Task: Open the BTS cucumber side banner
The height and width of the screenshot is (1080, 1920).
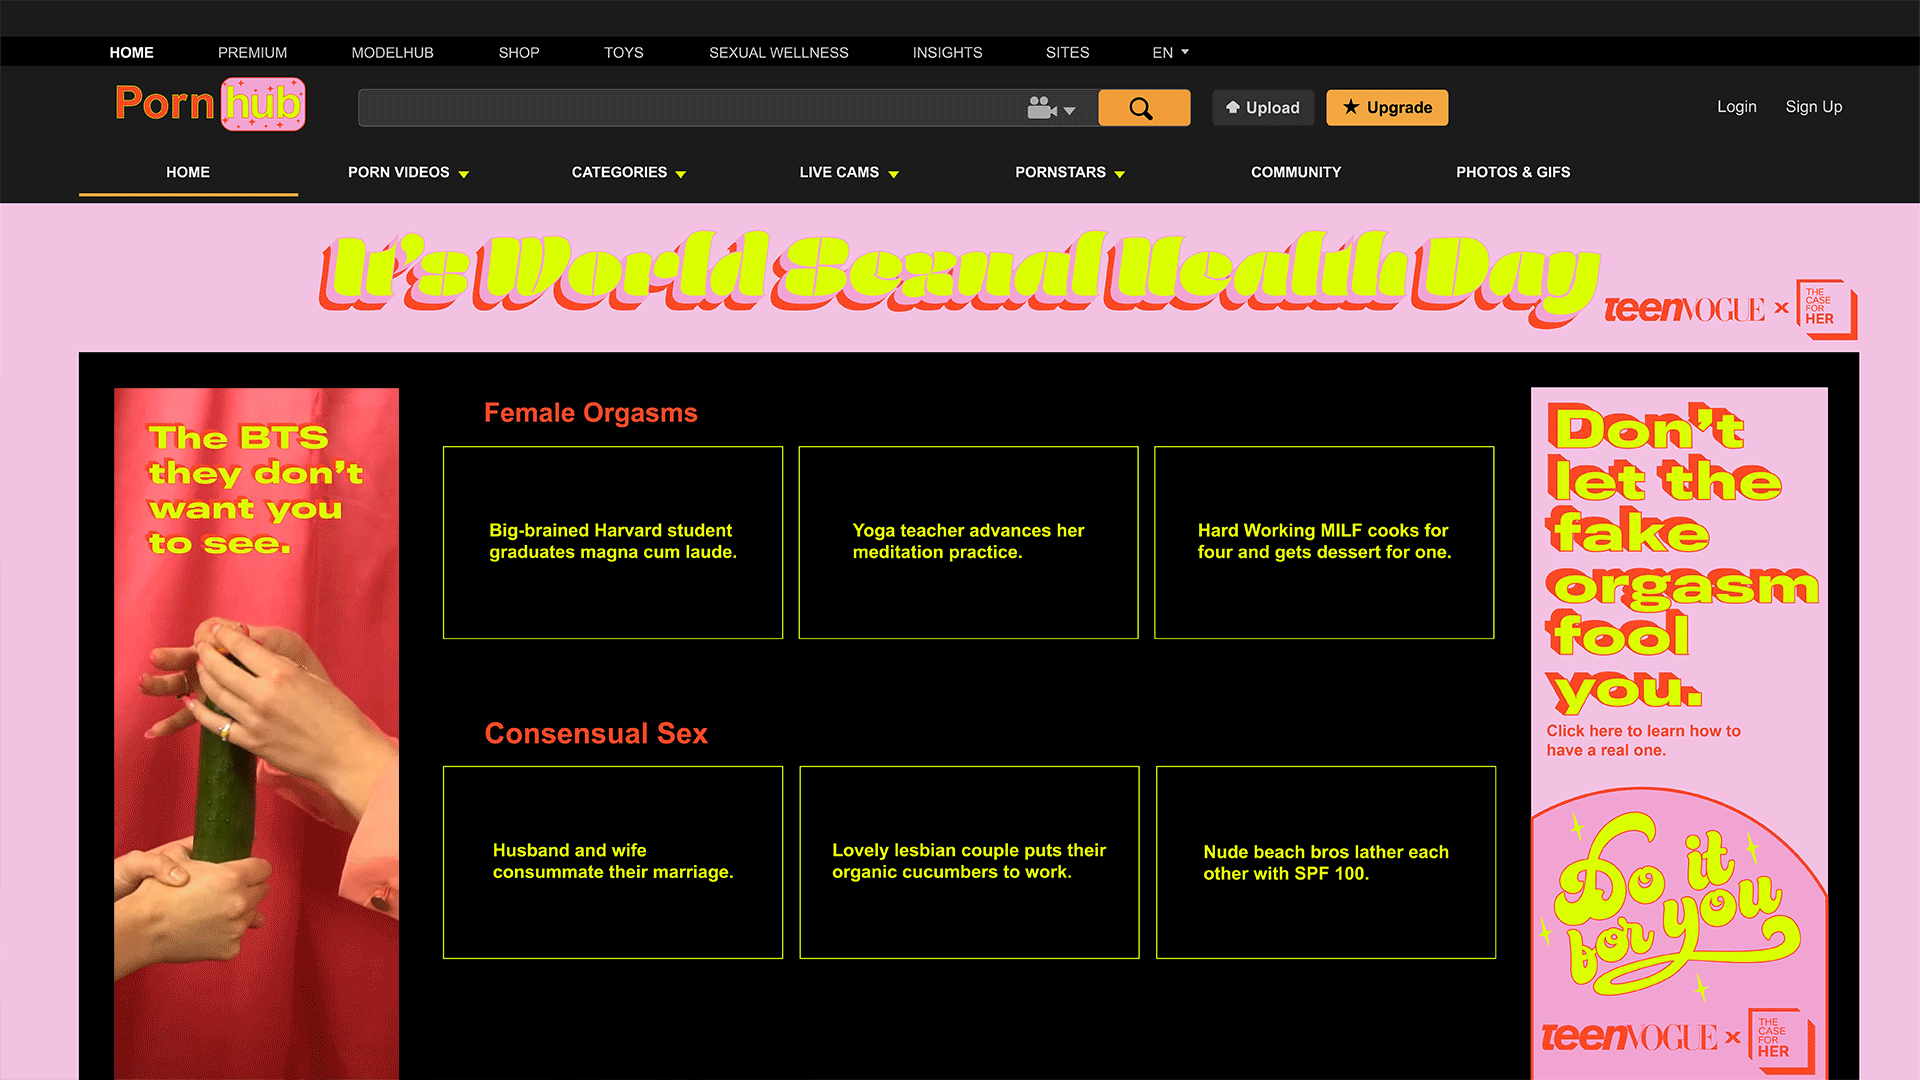Action: pyautogui.click(x=256, y=734)
